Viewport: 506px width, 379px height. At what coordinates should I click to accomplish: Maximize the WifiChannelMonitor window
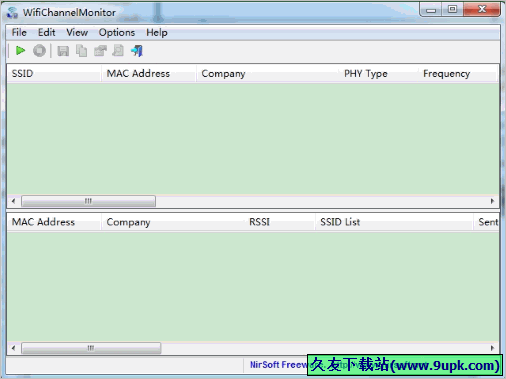(452, 9)
